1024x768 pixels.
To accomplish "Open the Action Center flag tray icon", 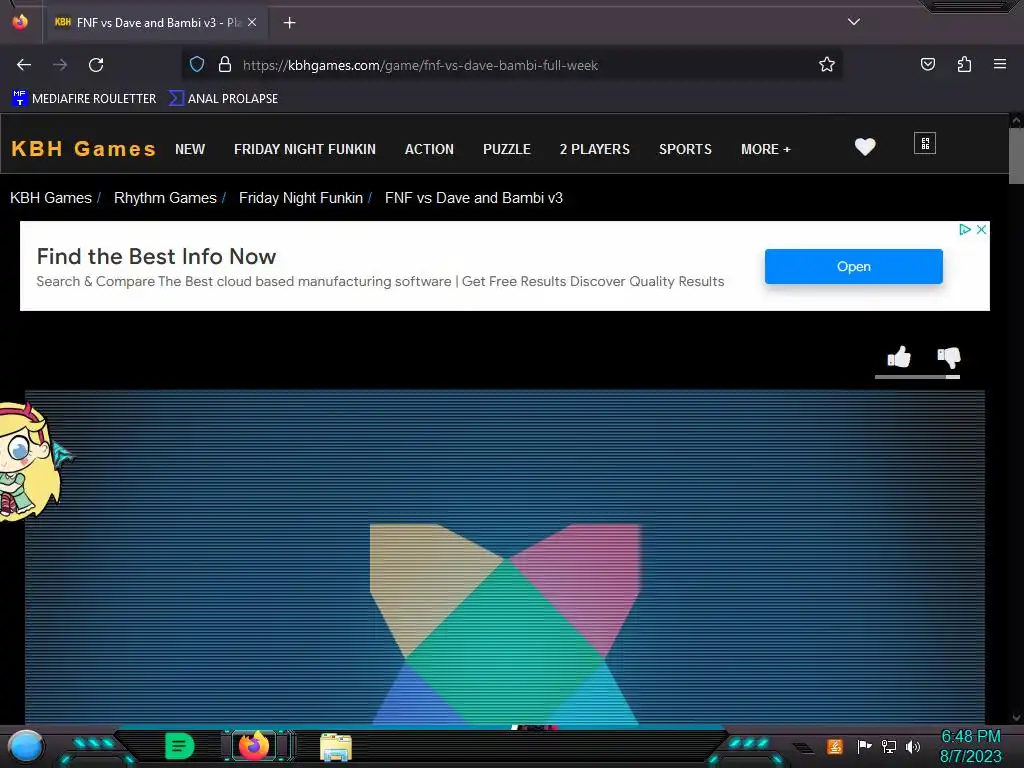I will 864,746.
